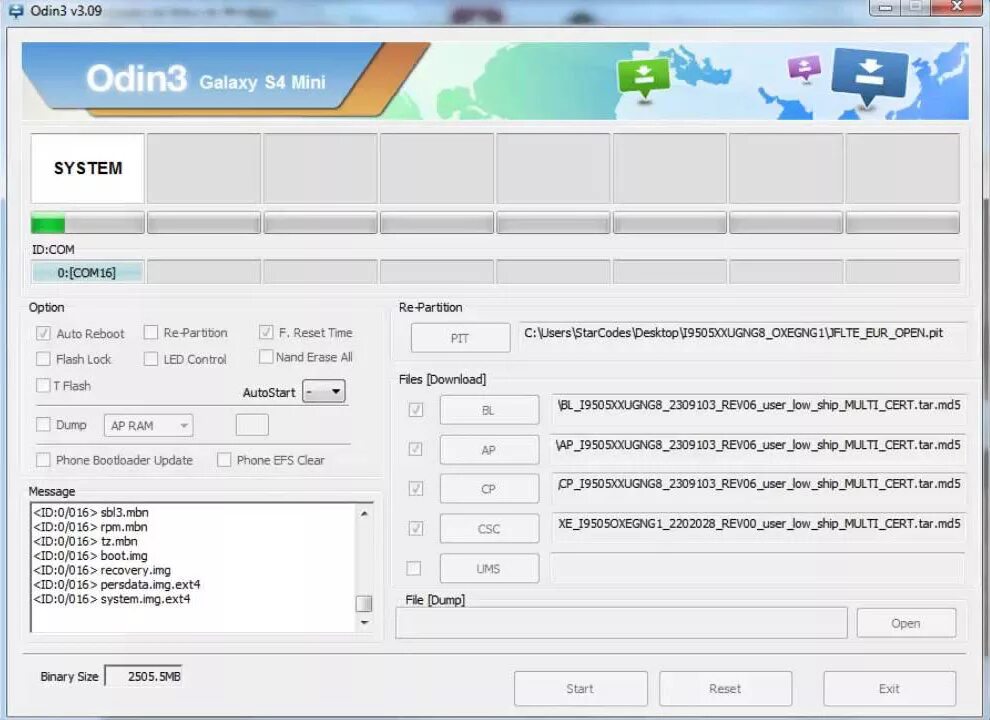Click the Open button for File Dump

(906, 623)
